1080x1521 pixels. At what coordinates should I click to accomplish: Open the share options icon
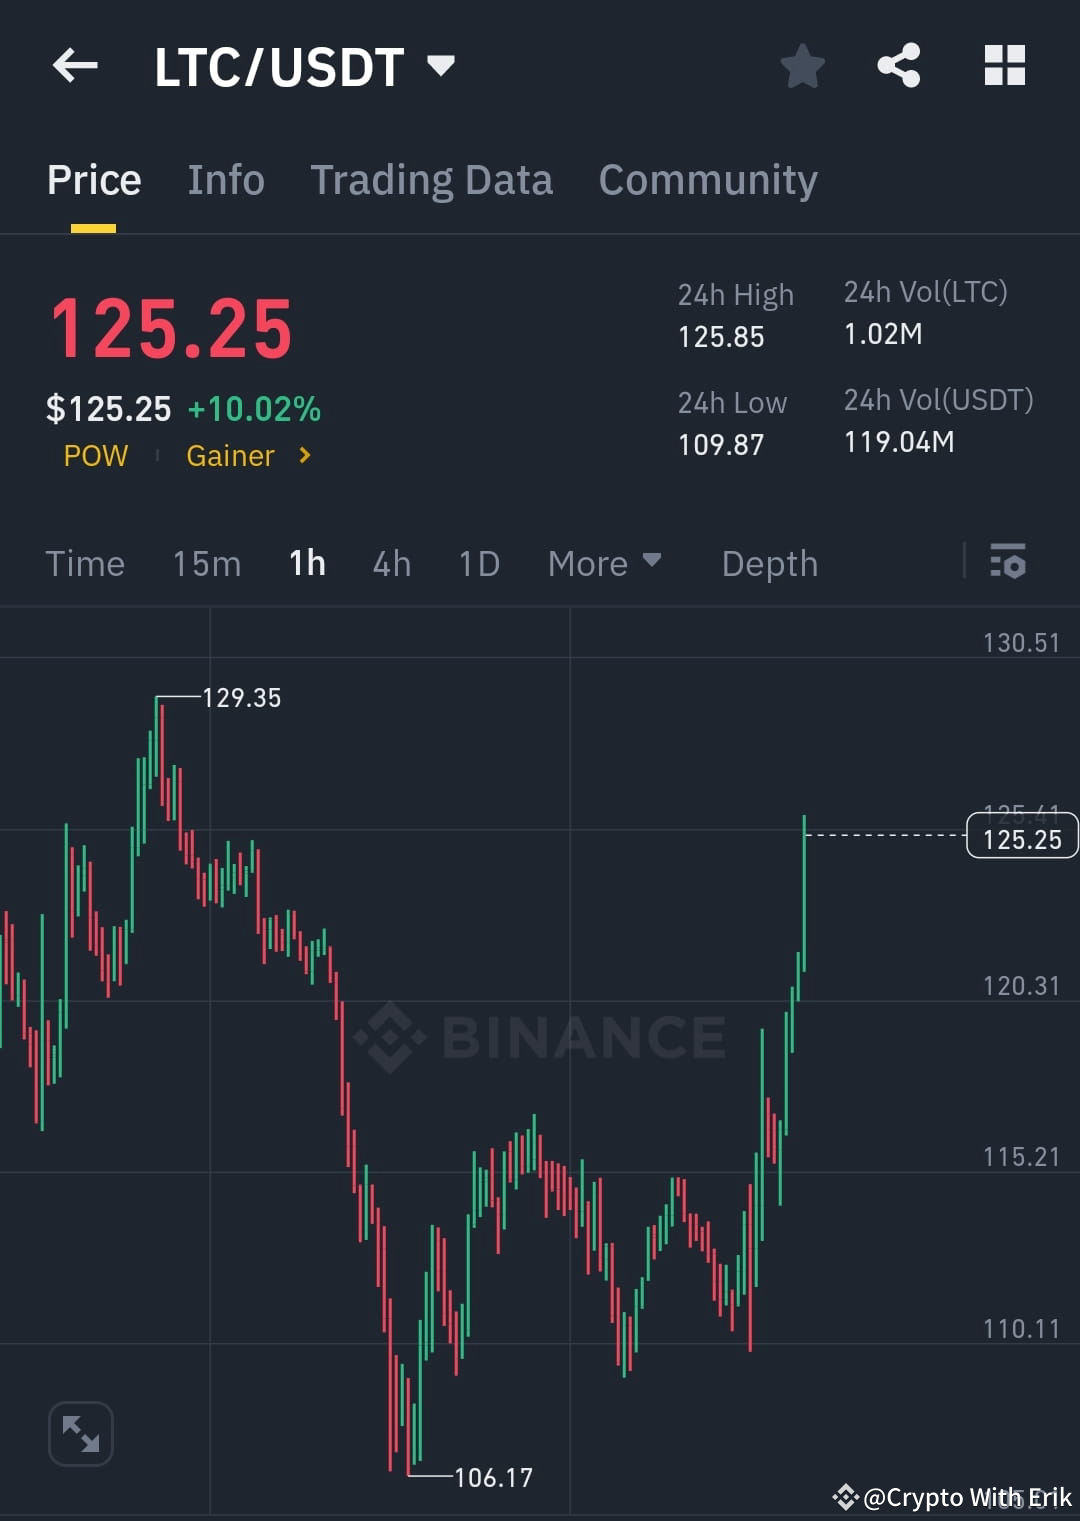pyautogui.click(x=898, y=66)
